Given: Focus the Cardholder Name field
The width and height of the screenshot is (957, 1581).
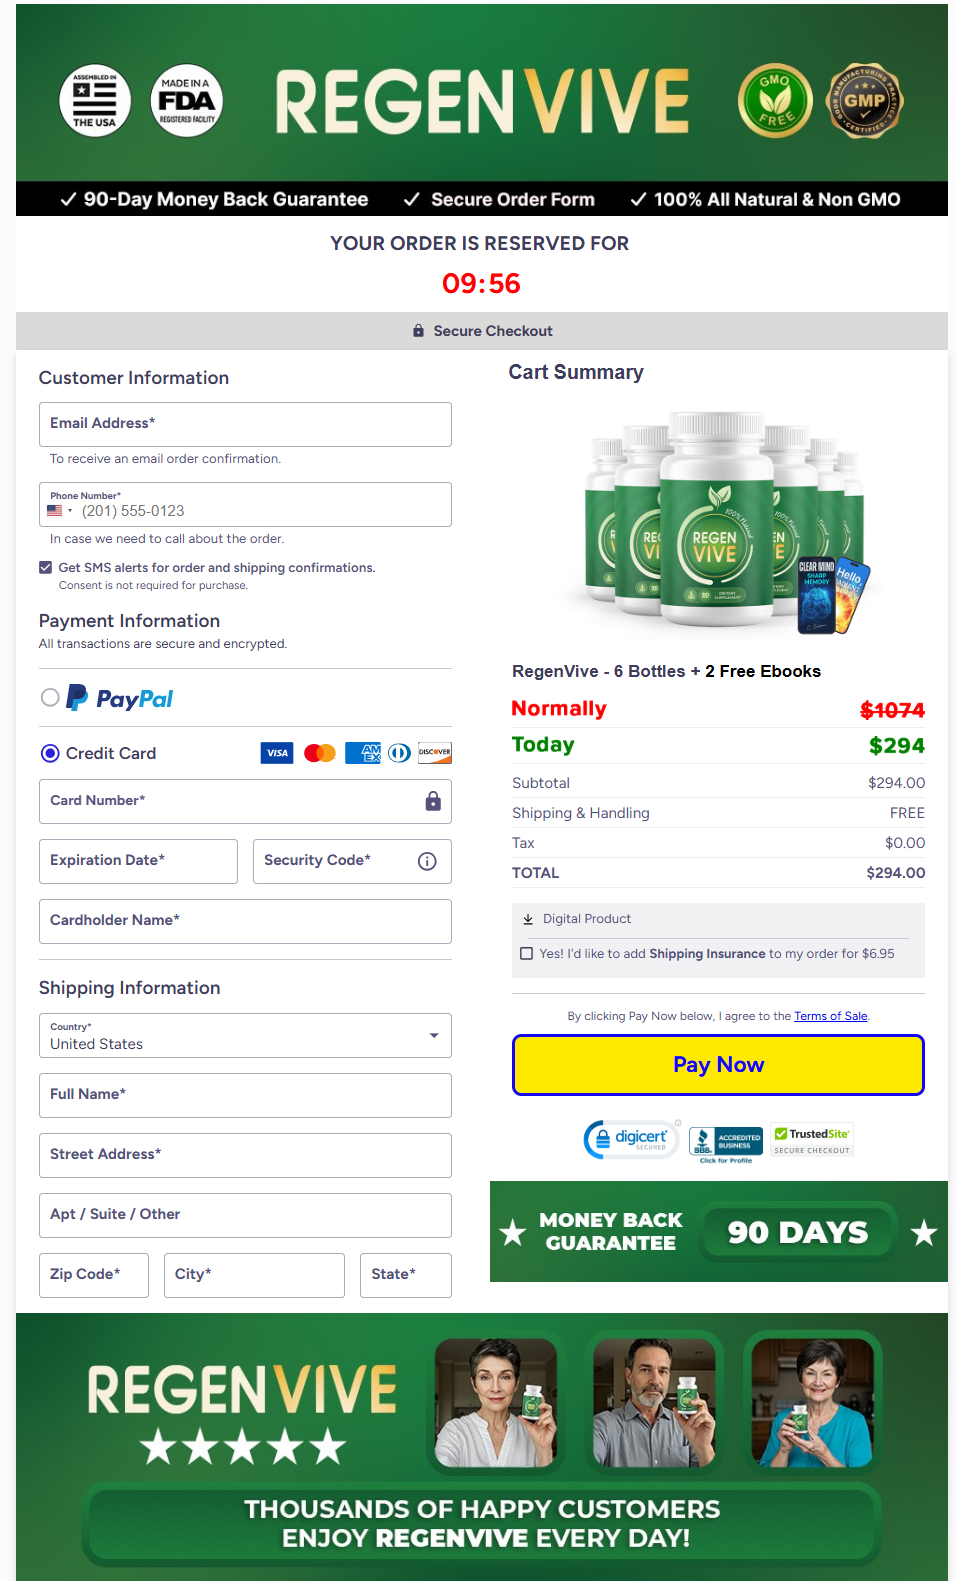Looking at the screenshot, I should [245, 921].
